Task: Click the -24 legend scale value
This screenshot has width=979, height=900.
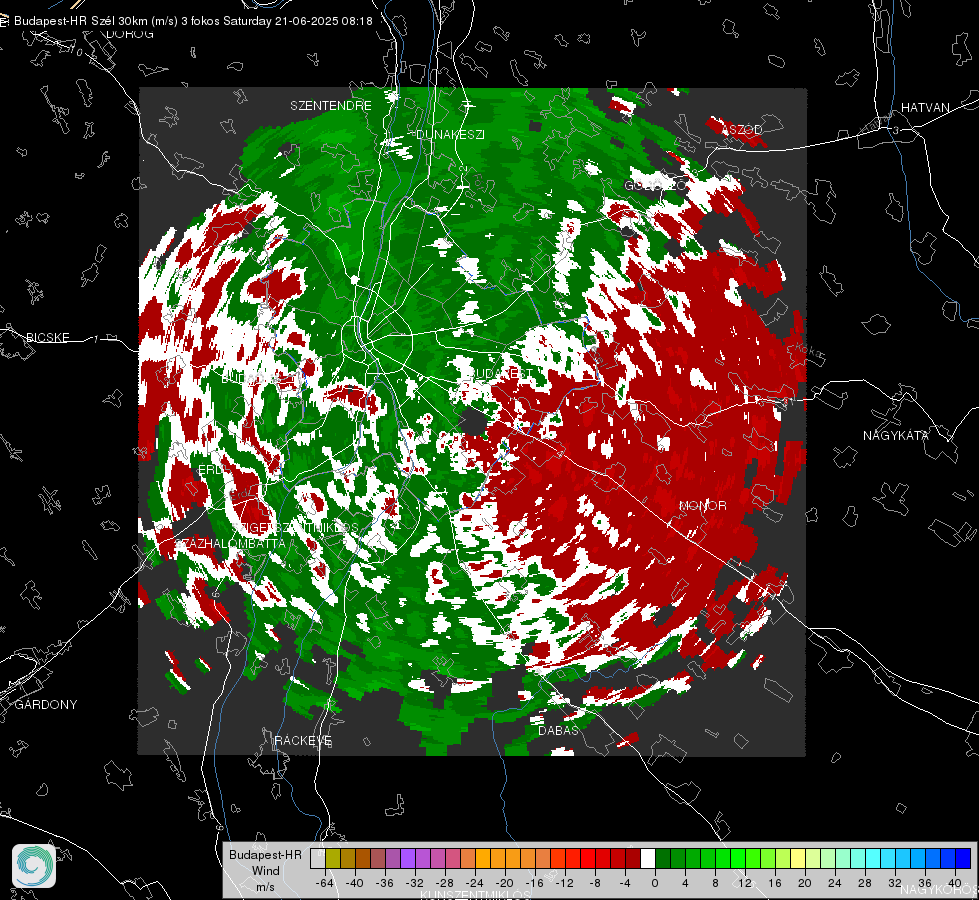Action: (475, 883)
